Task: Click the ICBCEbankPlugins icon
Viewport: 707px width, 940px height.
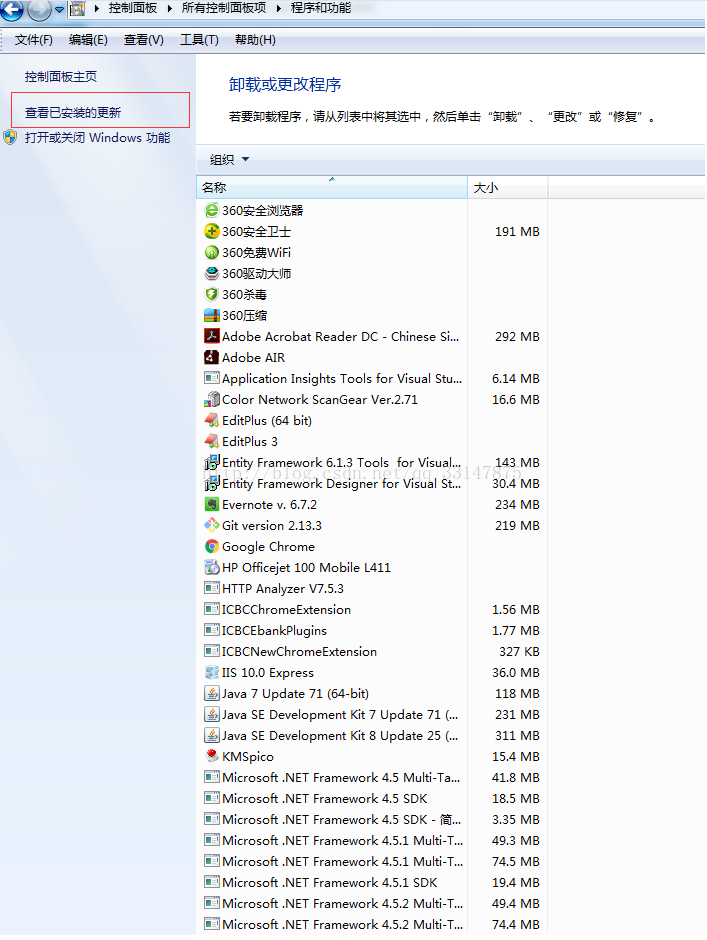Action: 212,630
